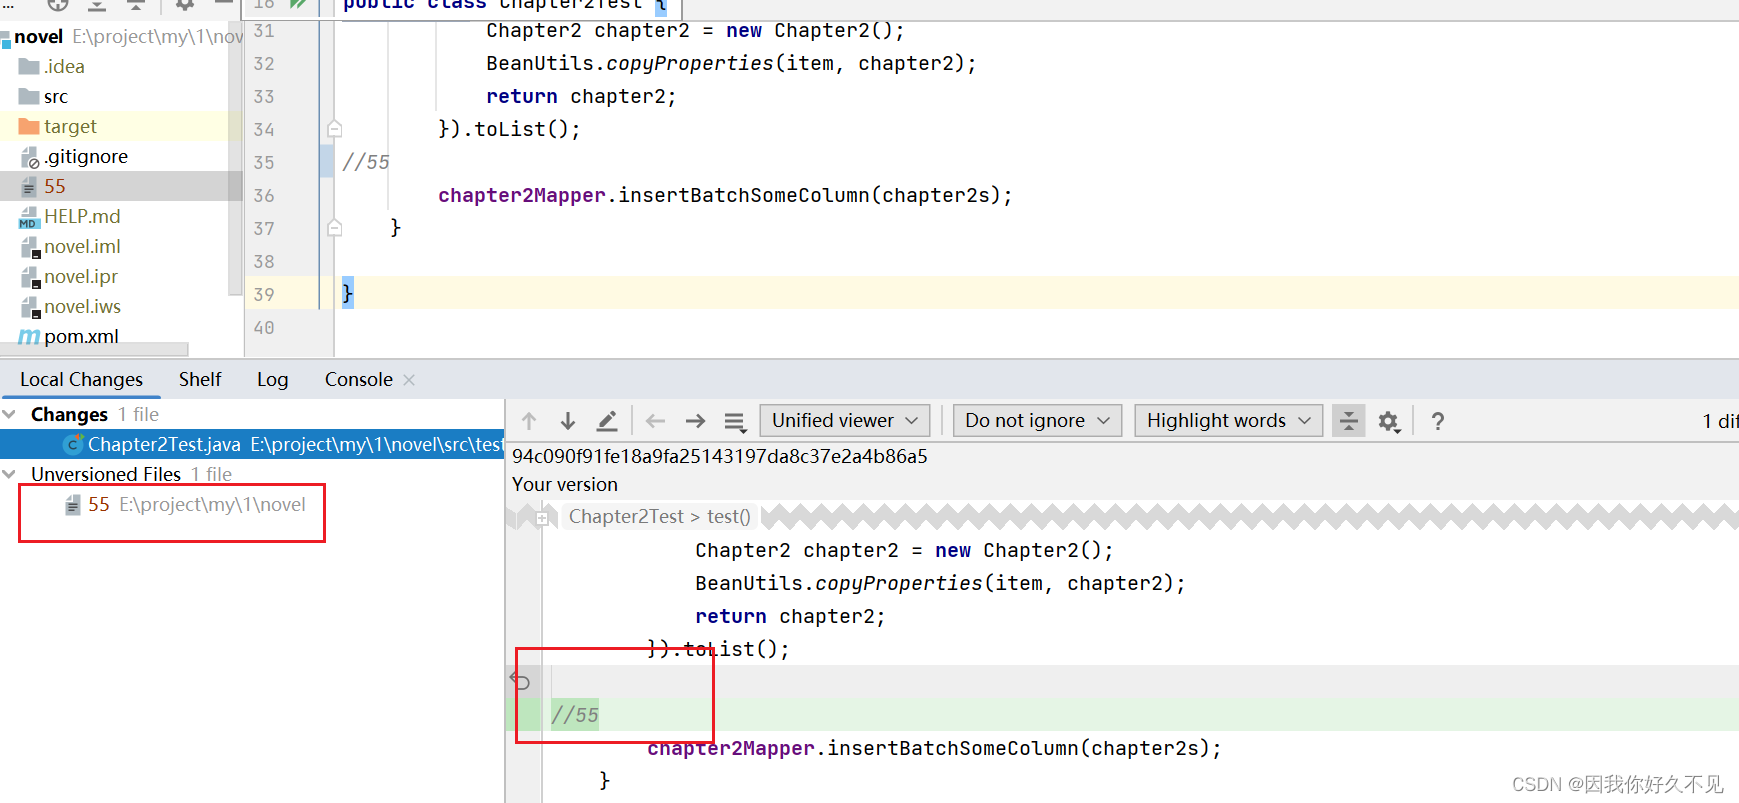The image size is (1739, 803).
Task: Click the "Your version" label
Action: (x=565, y=485)
